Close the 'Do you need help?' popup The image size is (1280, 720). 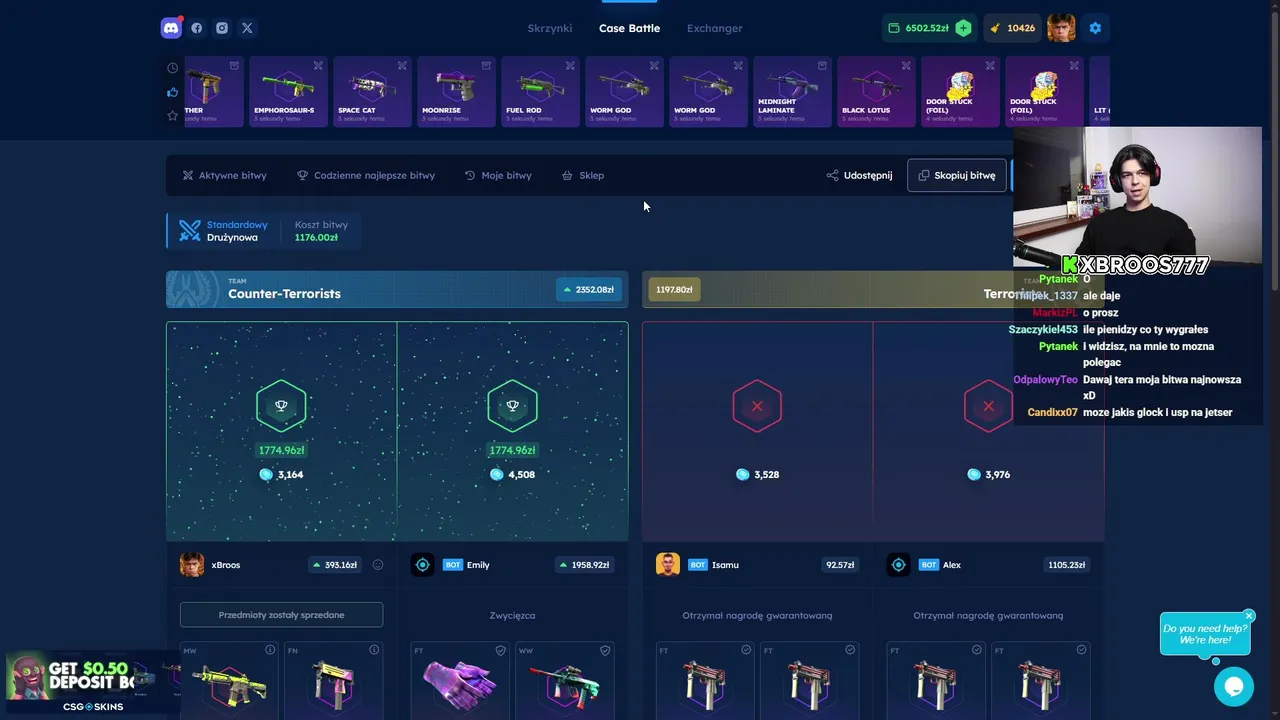(x=1249, y=616)
